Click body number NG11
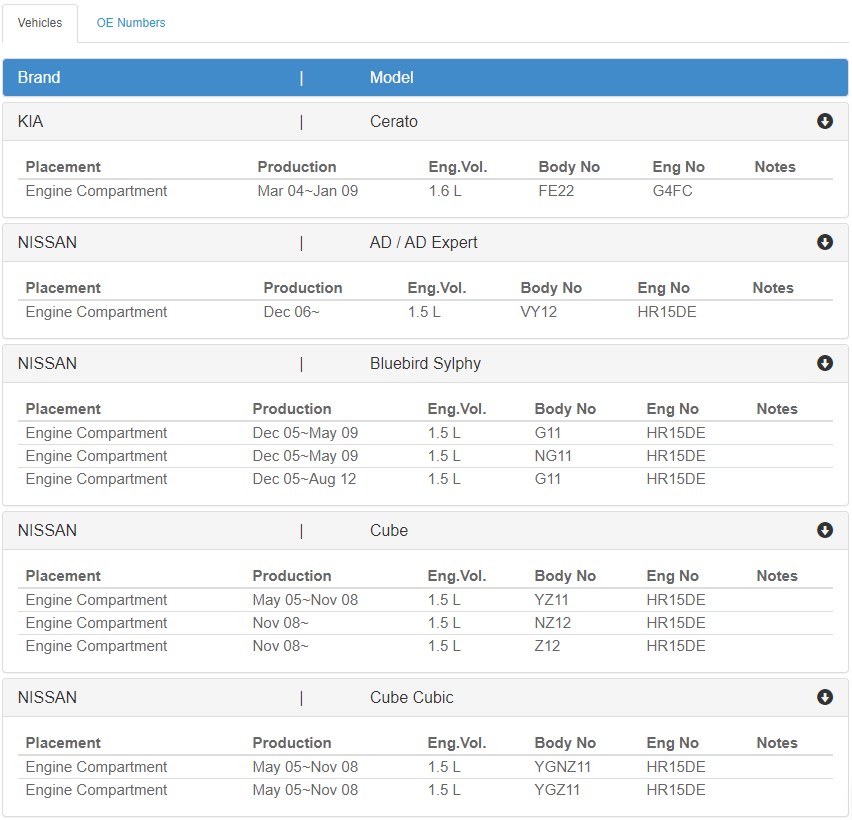 [553, 456]
